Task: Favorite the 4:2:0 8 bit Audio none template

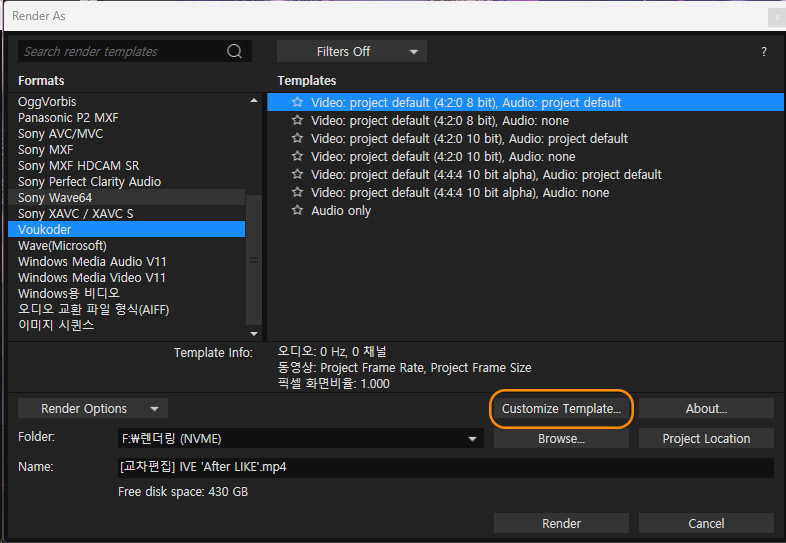Action: point(297,120)
